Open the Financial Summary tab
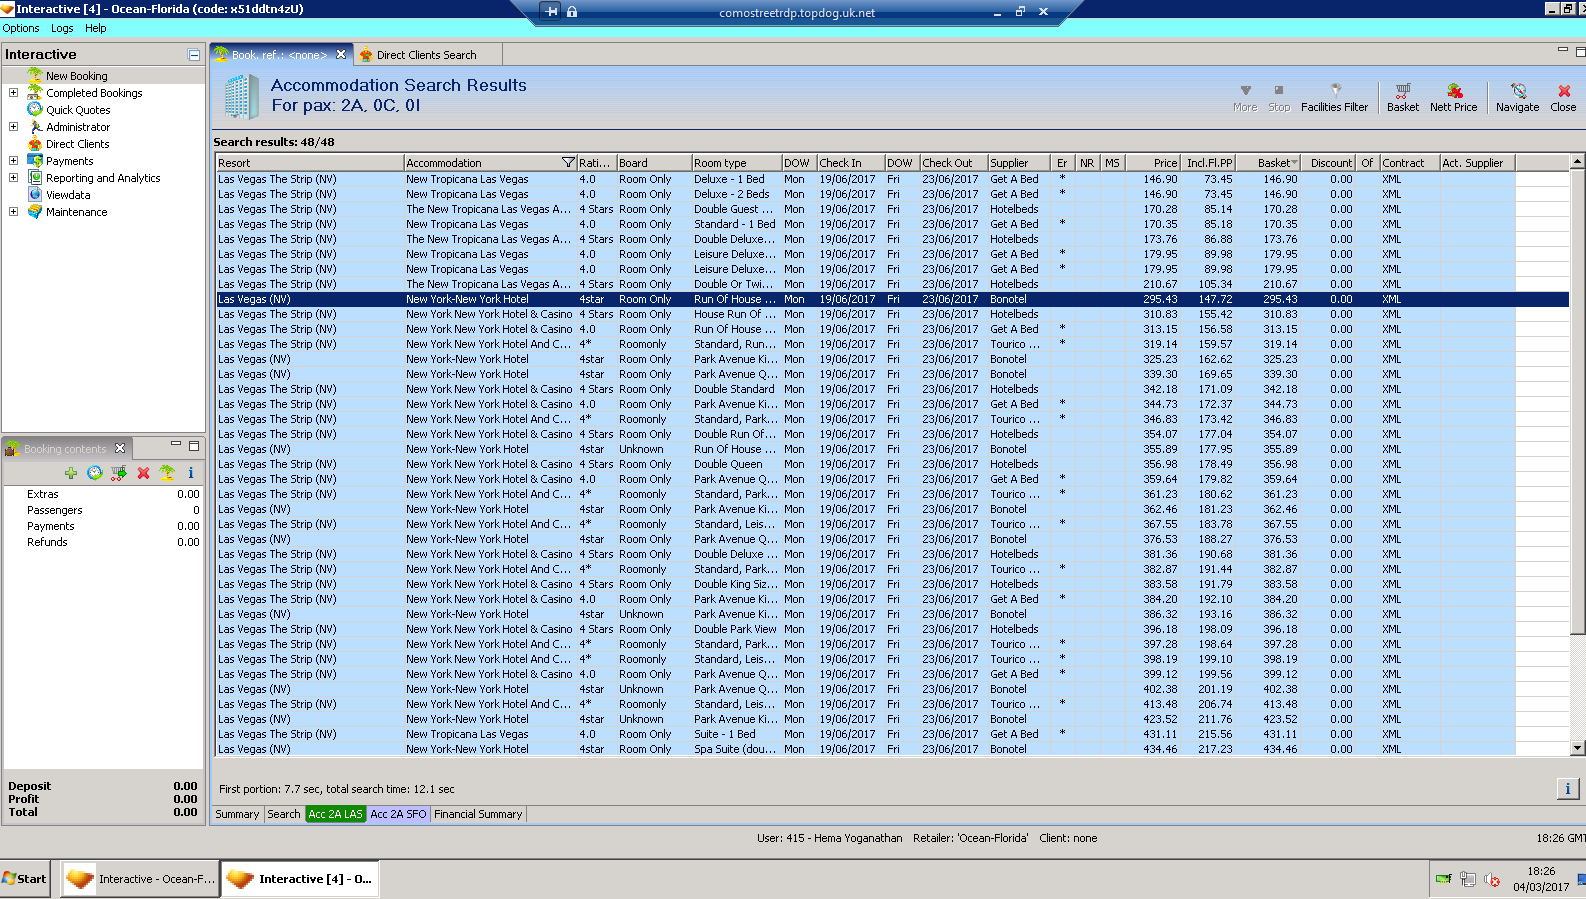This screenshot has height=899, width=1586. (x=478, y=814)
